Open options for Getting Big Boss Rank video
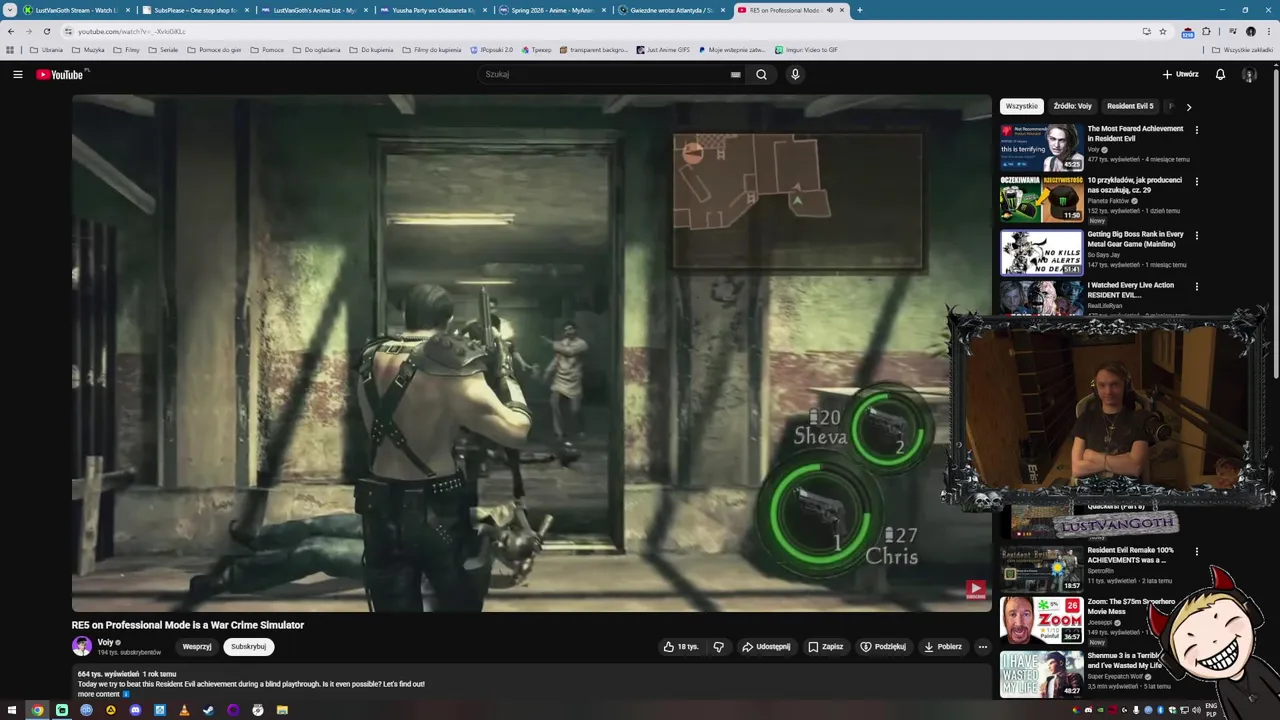This screenshot has width=1280, height=720. click(1196, 235)
